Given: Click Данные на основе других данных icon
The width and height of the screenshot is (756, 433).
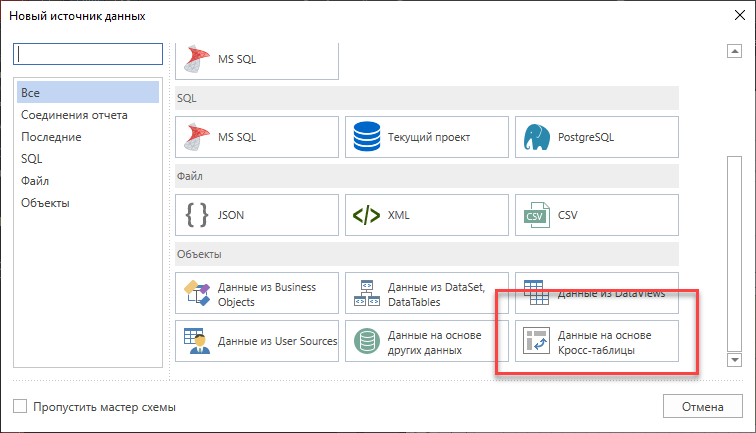Looking at the screenshot, I should [366, 342].
